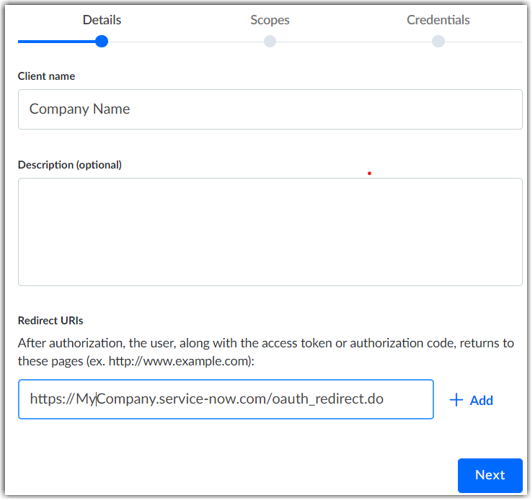
Task: Click inside the Description text area
Action: tap(270, 232)
